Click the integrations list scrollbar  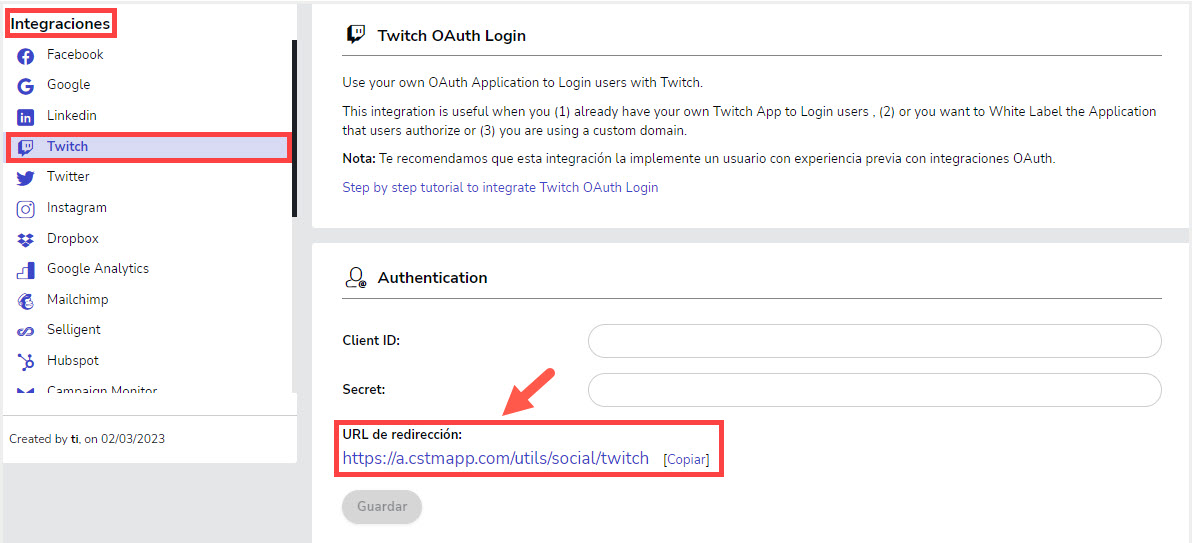(294, 129)
